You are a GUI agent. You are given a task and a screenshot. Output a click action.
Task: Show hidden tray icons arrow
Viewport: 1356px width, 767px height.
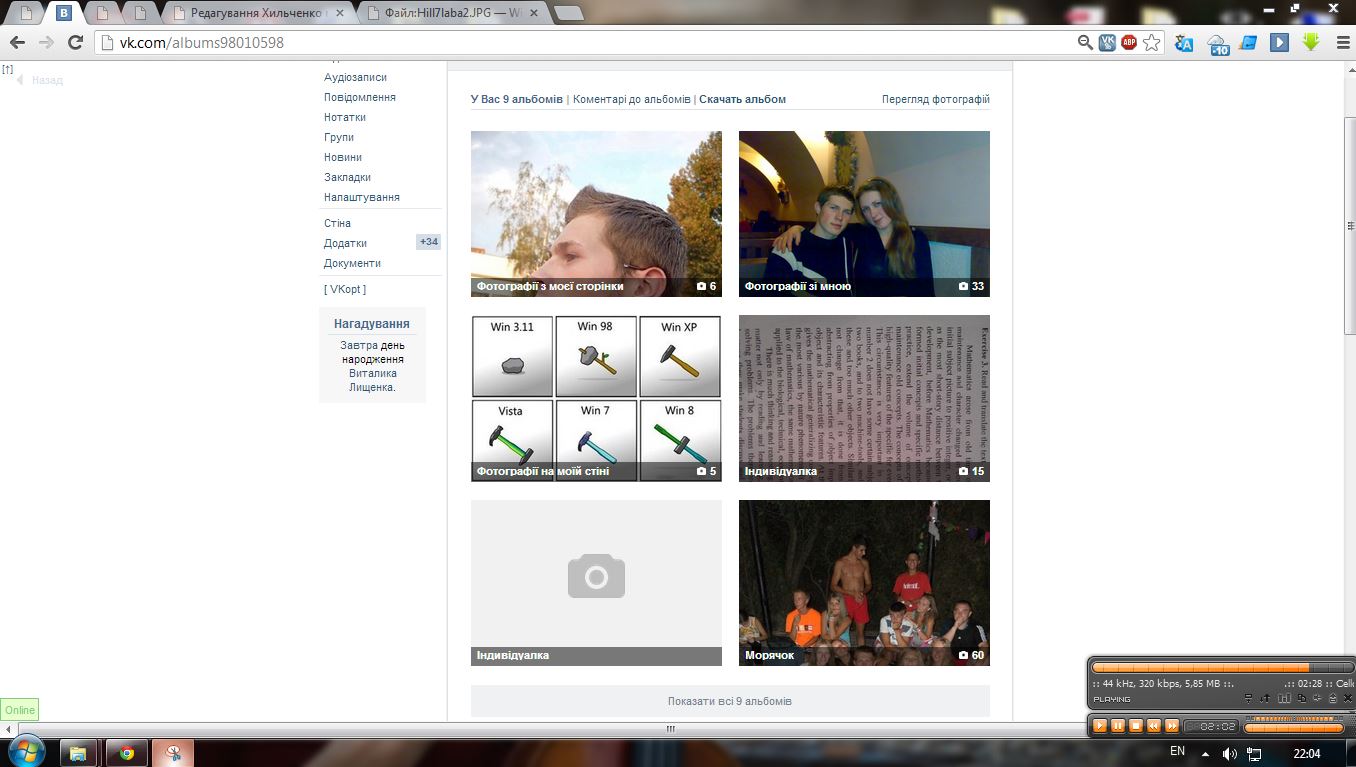coord(1205,753)
